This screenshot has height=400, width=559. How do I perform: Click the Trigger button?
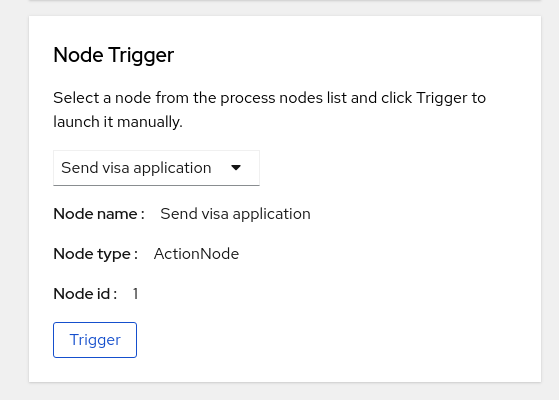95,340
